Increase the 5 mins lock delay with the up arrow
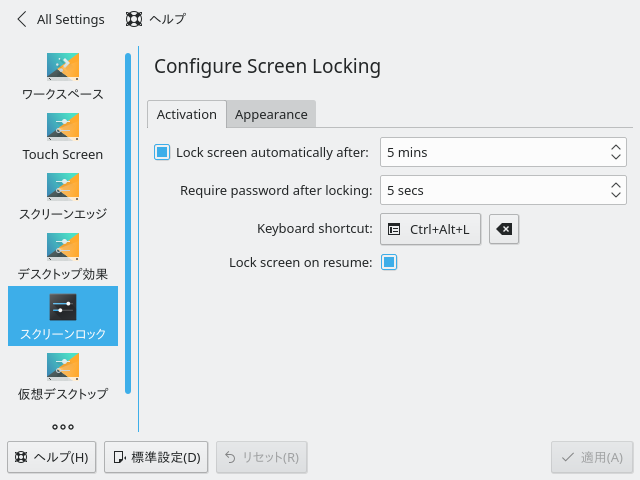The height and width of the screenshot is (480, 640). click(x=616, y=147)
